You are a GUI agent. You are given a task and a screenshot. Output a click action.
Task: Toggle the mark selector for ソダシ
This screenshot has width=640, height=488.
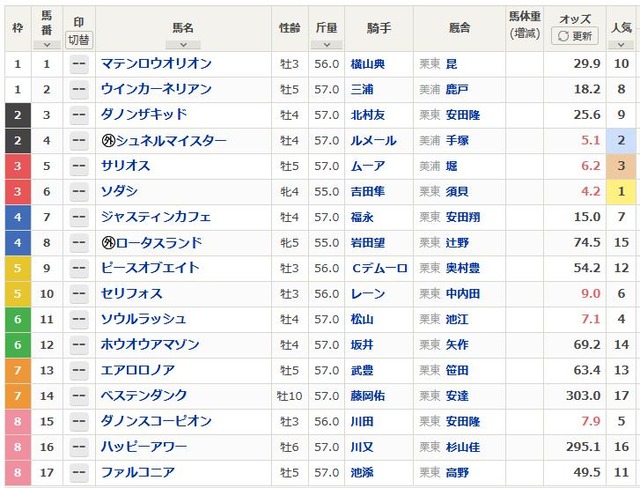click(x=79, y=191)
